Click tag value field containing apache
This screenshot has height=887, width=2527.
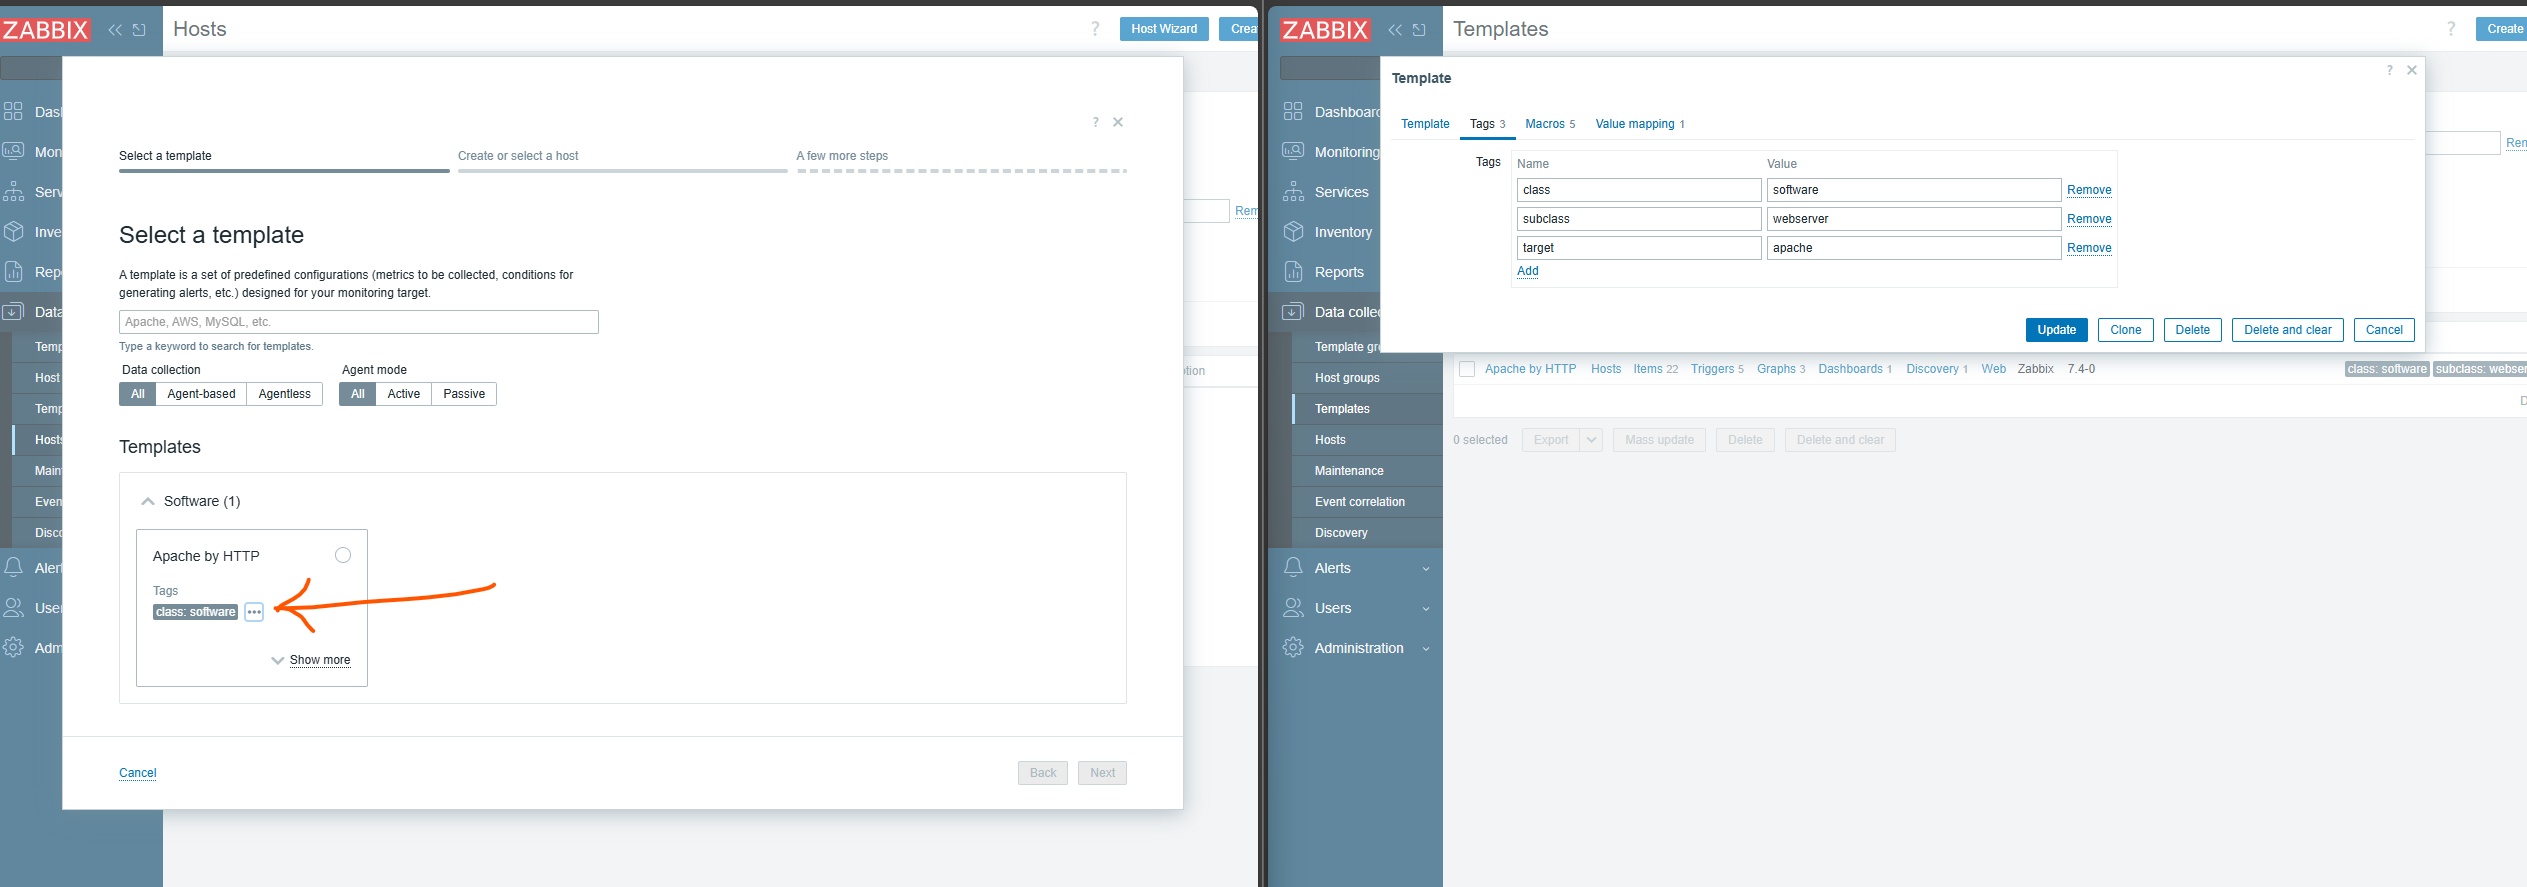tap(1914, 248)
